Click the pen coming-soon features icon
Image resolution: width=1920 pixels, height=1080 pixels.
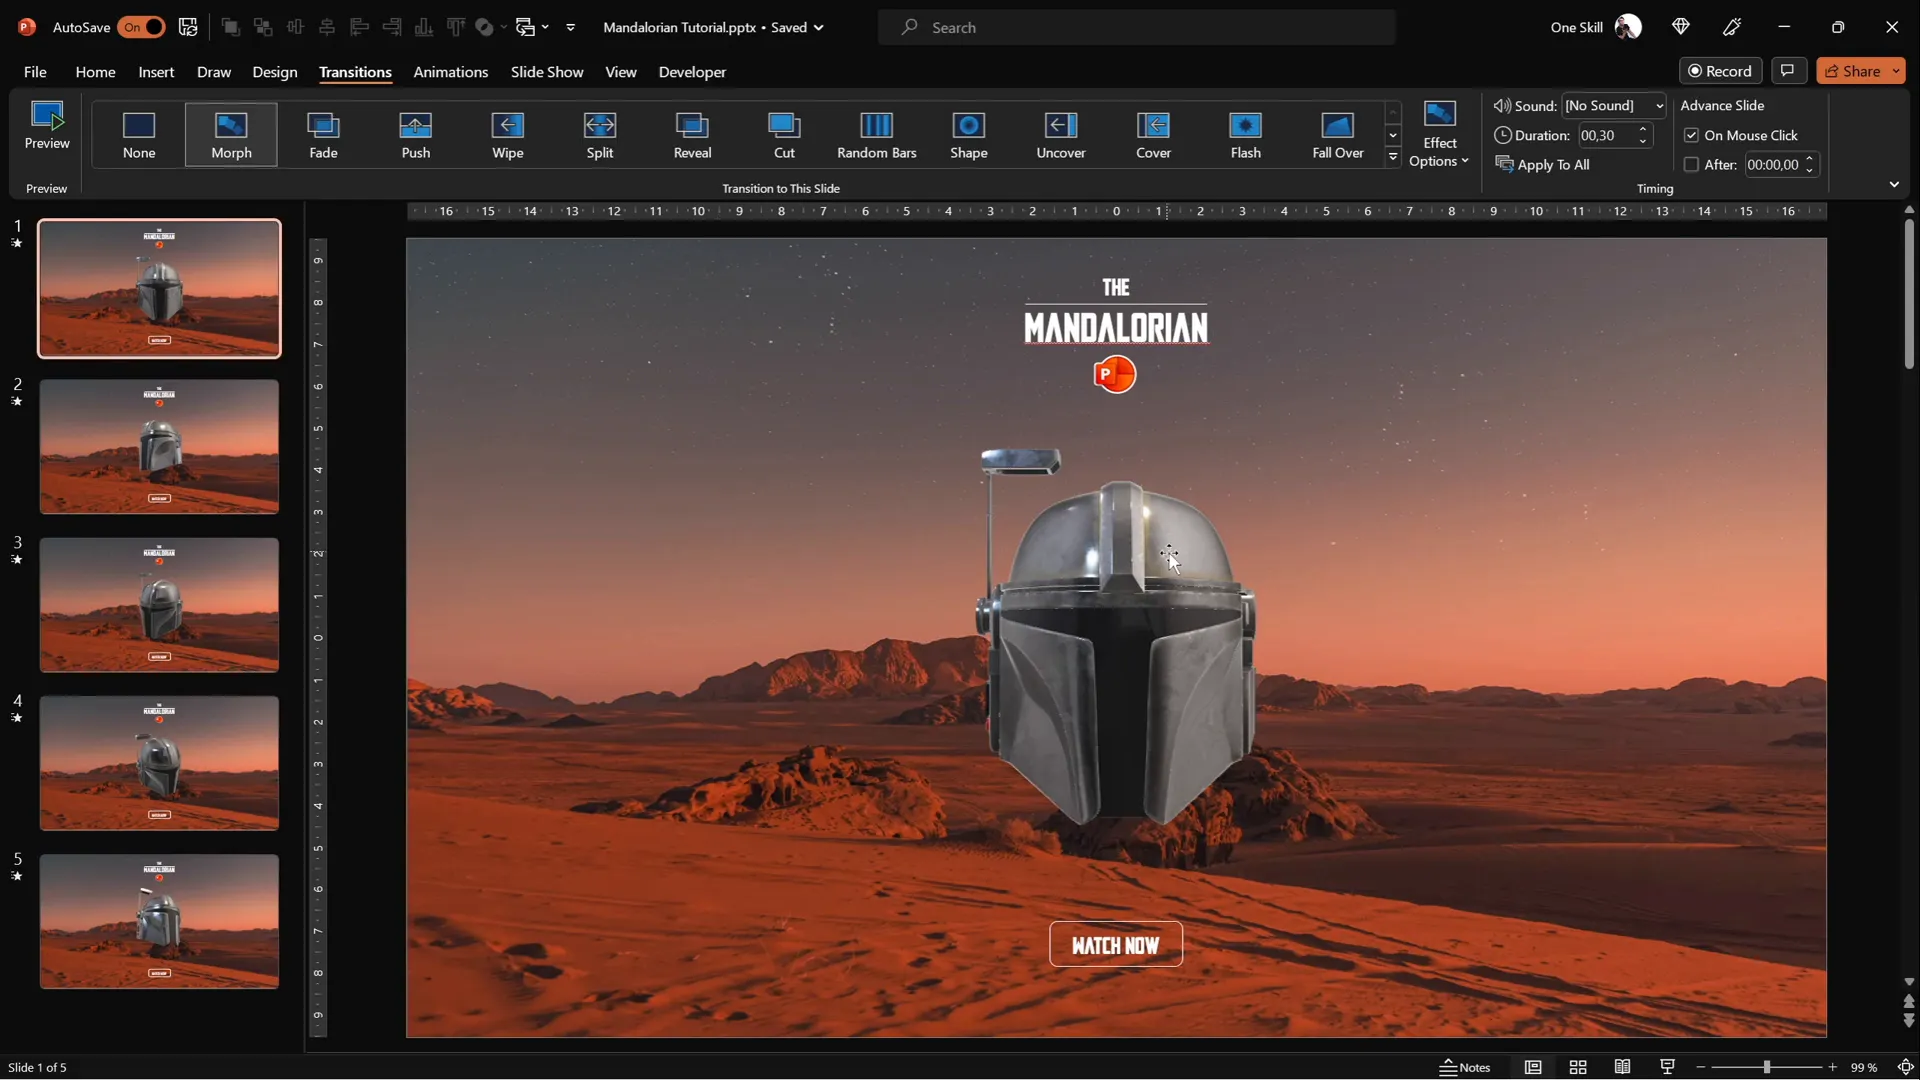point(1732,27)
